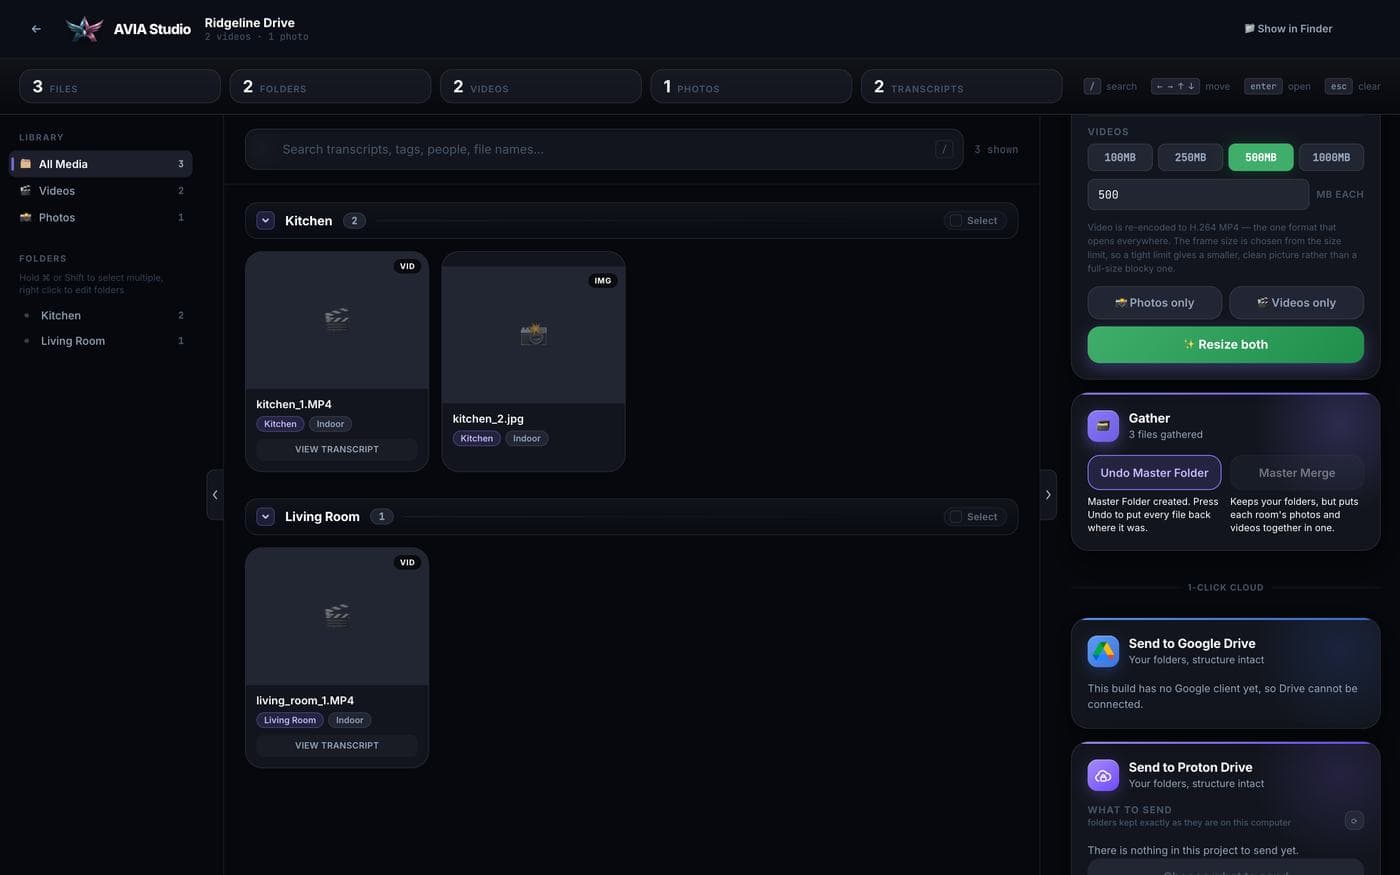Collapse the right panel with its arrow
Image resolution: width=1400 pixels, height=875 pixels.
click(1048, 494)
